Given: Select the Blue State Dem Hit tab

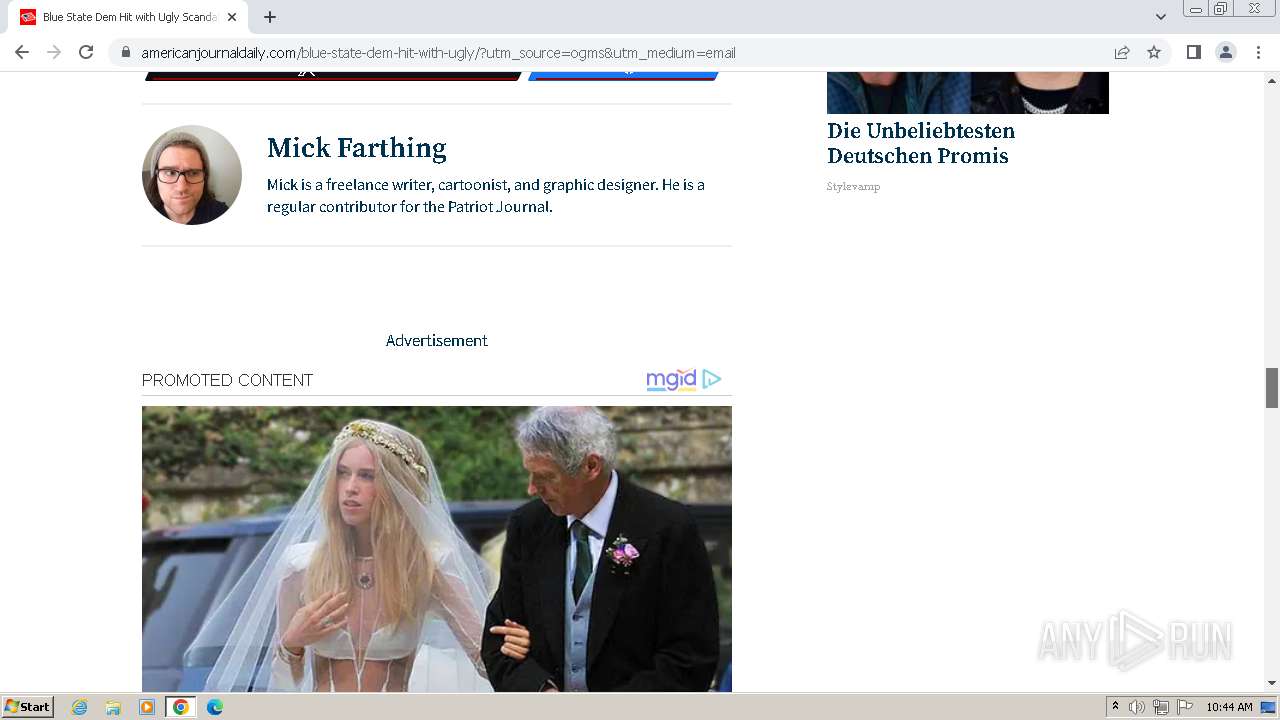Looking at the screenshot, I should (127, 17).
